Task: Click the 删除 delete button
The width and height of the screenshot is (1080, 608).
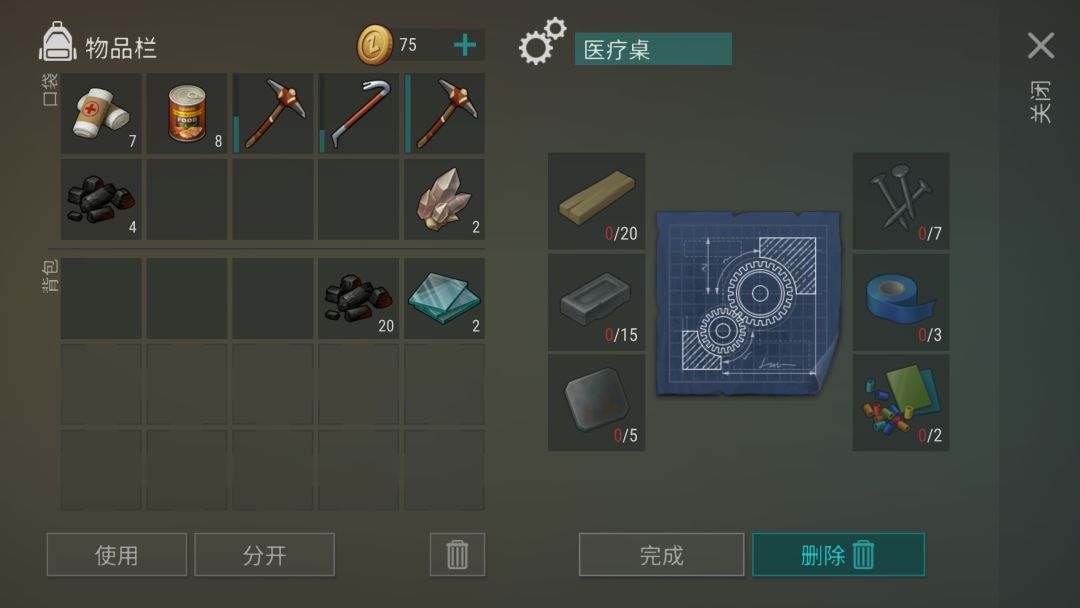Action: pos(838,554)
